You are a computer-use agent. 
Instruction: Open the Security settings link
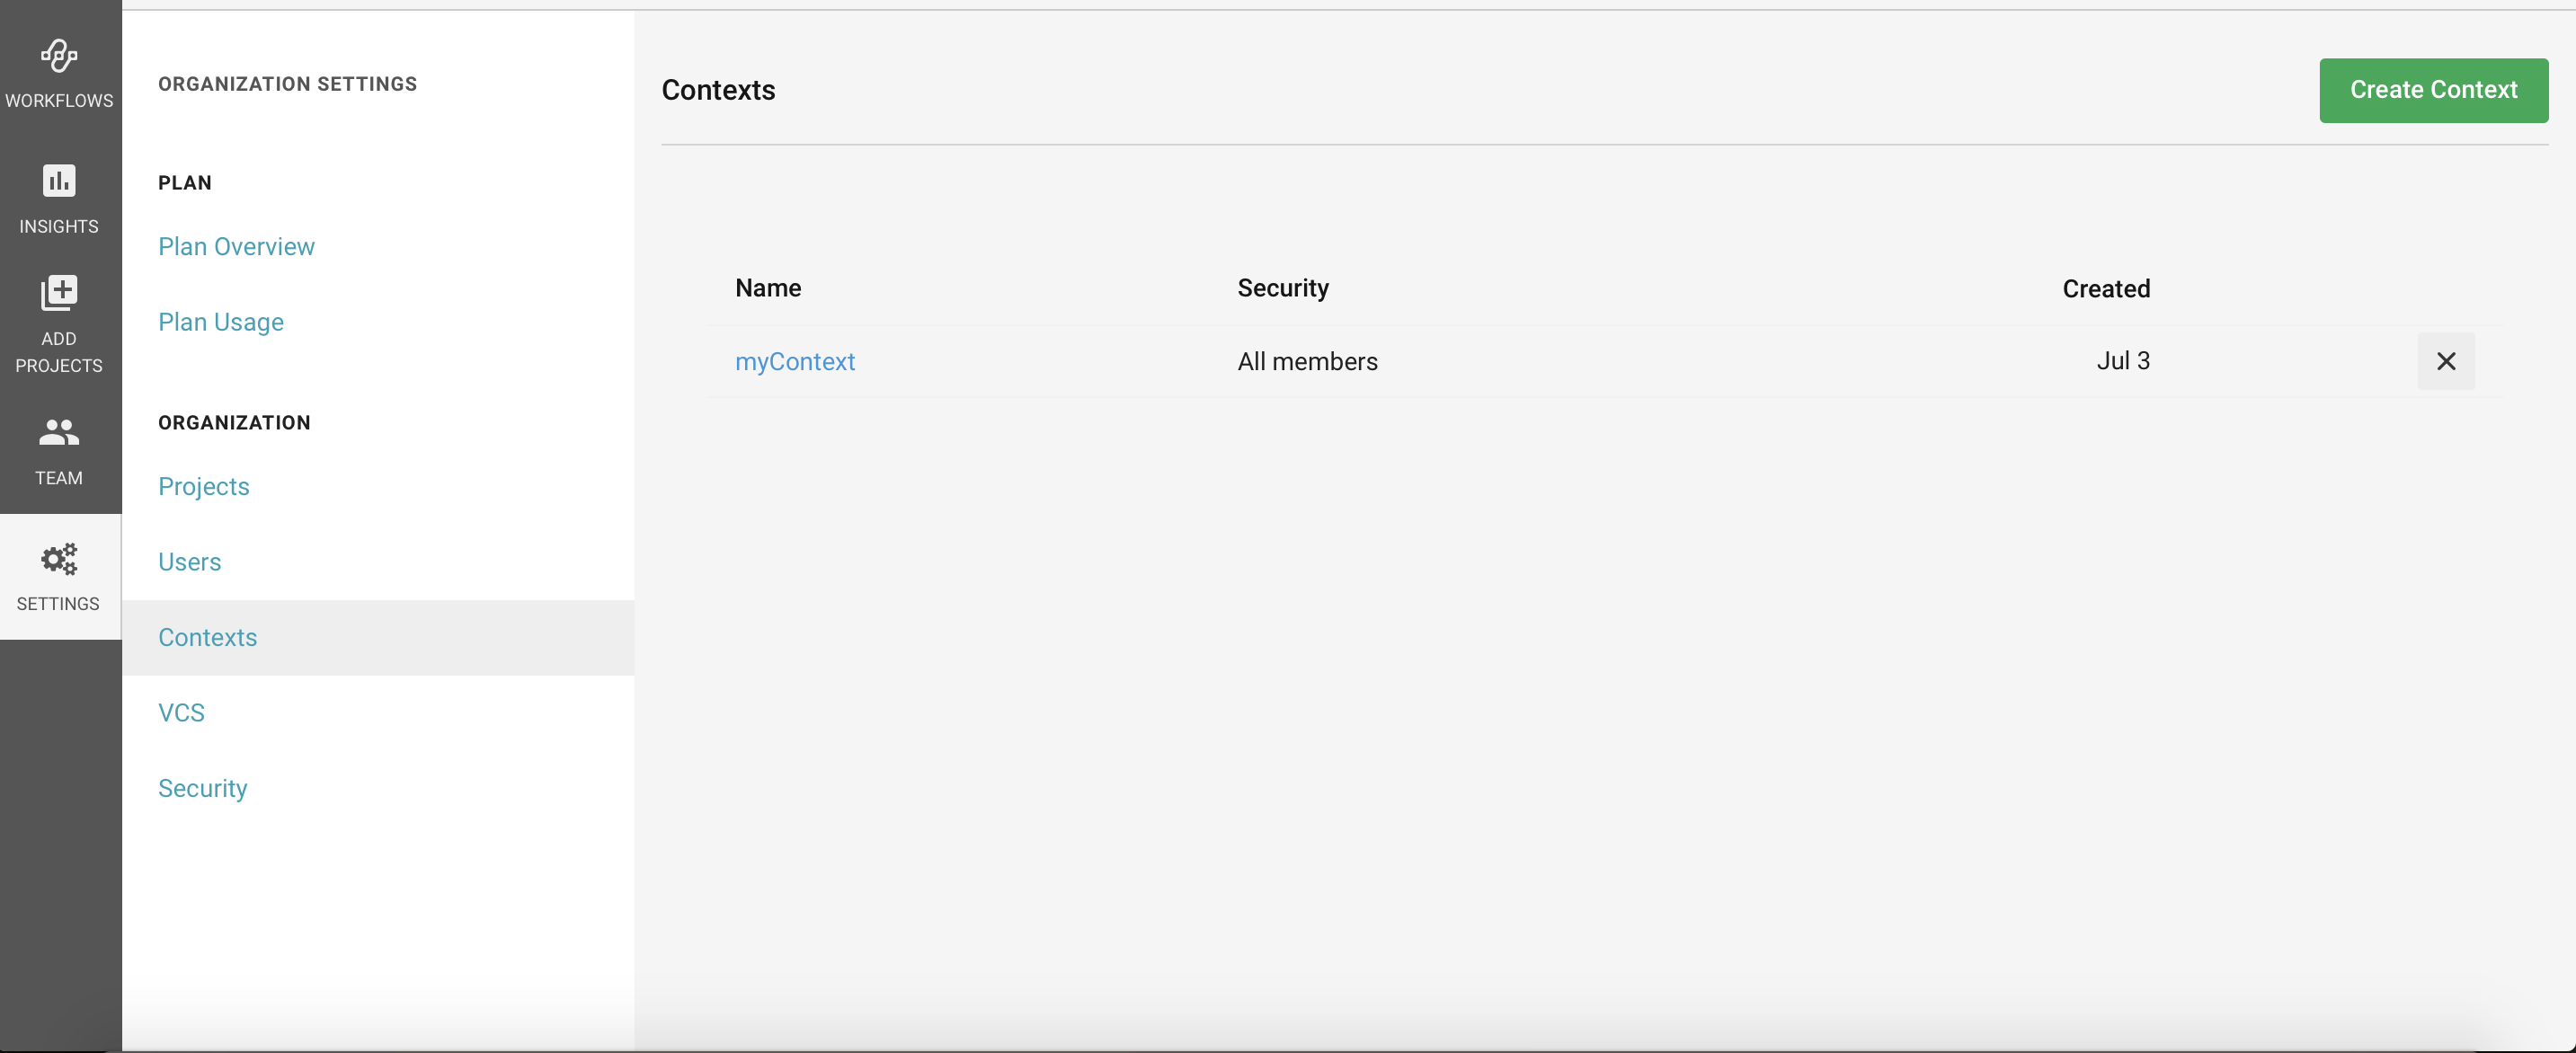[203, 788]
